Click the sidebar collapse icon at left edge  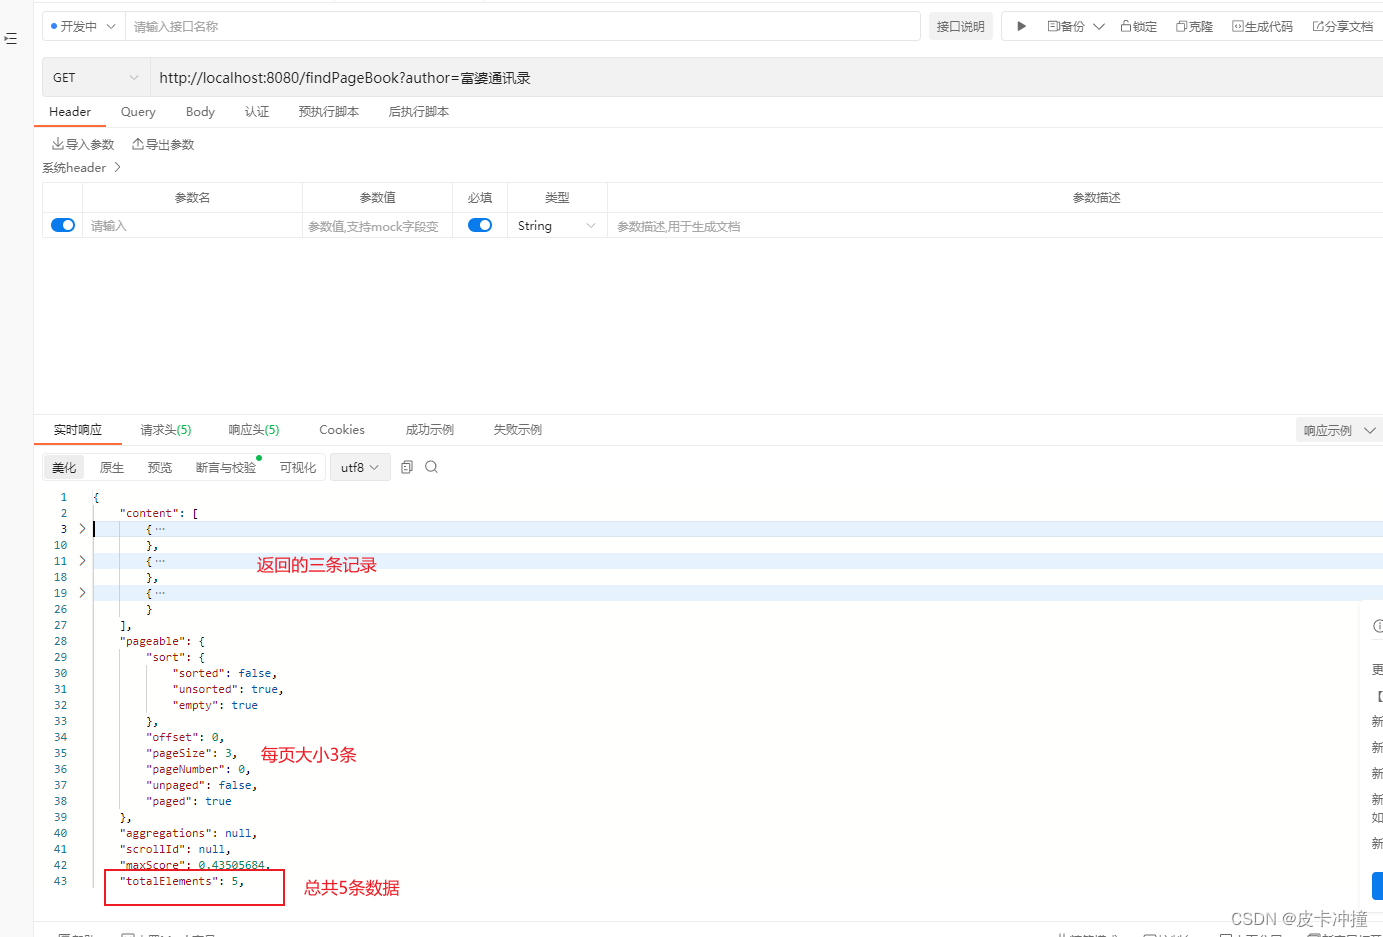coord(10,38)
